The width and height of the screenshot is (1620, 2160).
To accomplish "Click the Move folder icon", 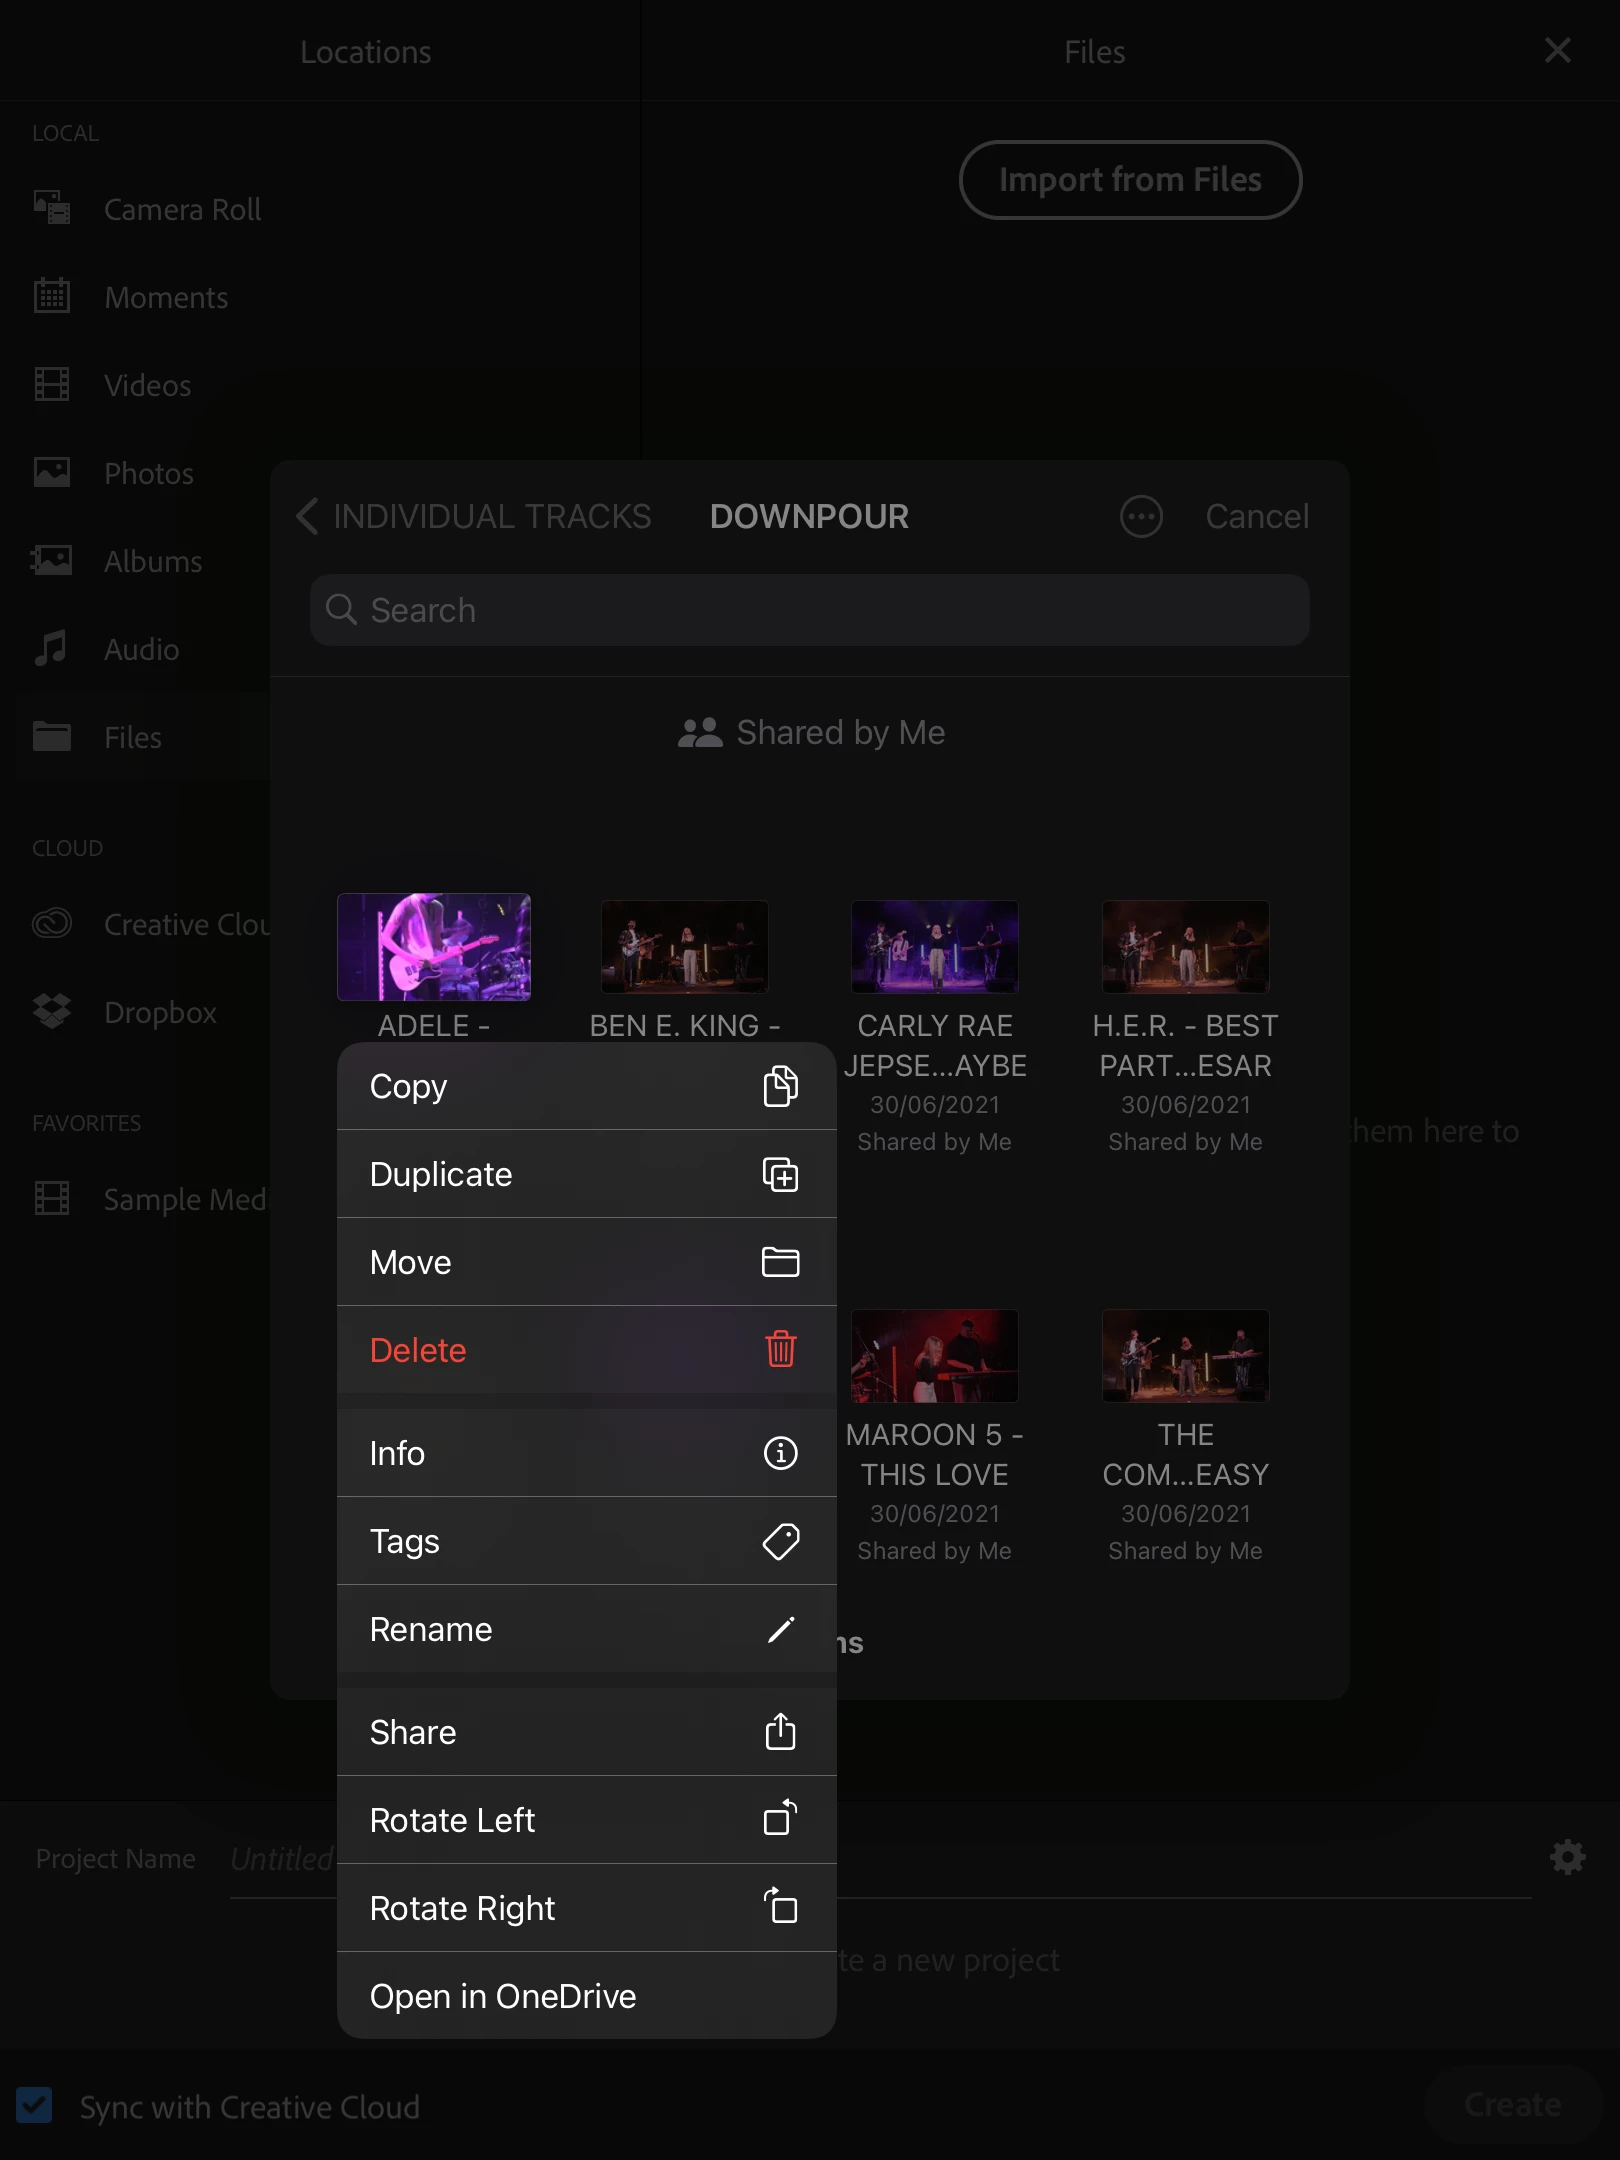I will (x=780, y=1262).
